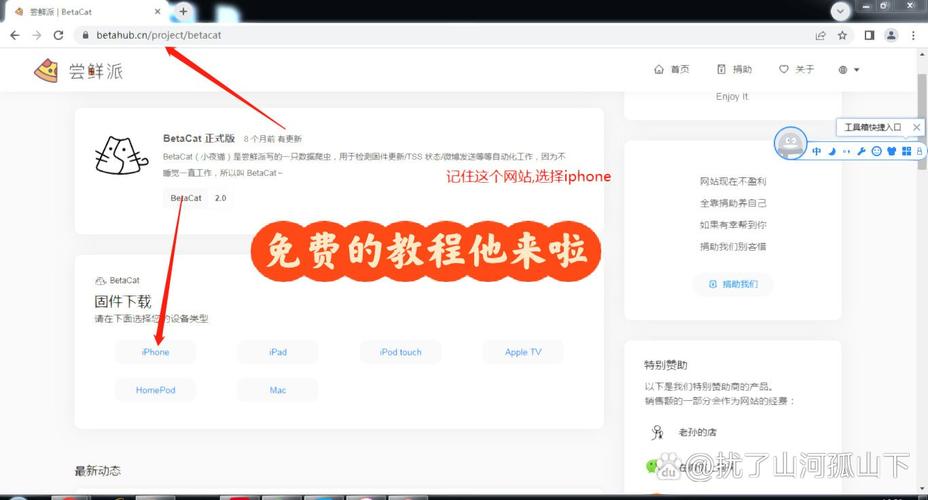The height and width of the screenshot is (500, 928).
Task: Open the Chrome profile avatar
Action: (891, 36)
